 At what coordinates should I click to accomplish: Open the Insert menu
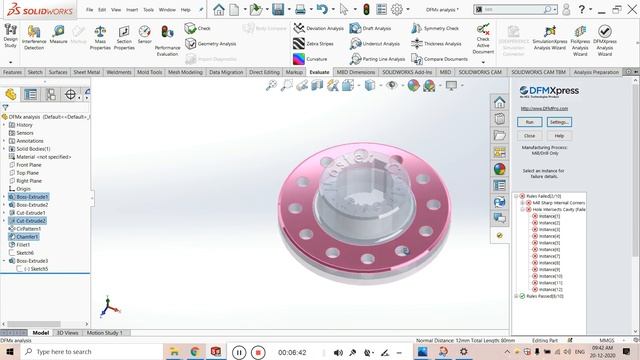(131, 9)
